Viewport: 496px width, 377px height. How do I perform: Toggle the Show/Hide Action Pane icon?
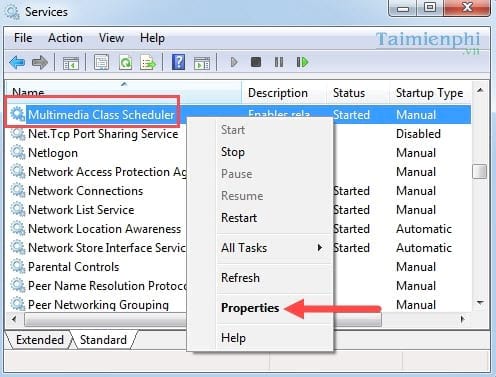[202, 63]
